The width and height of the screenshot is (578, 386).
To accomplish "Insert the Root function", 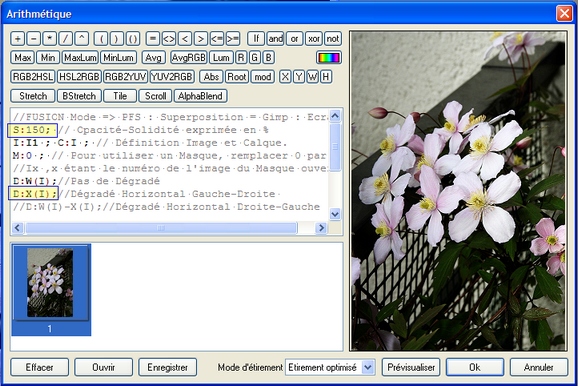I will click(x=237, y=77).
